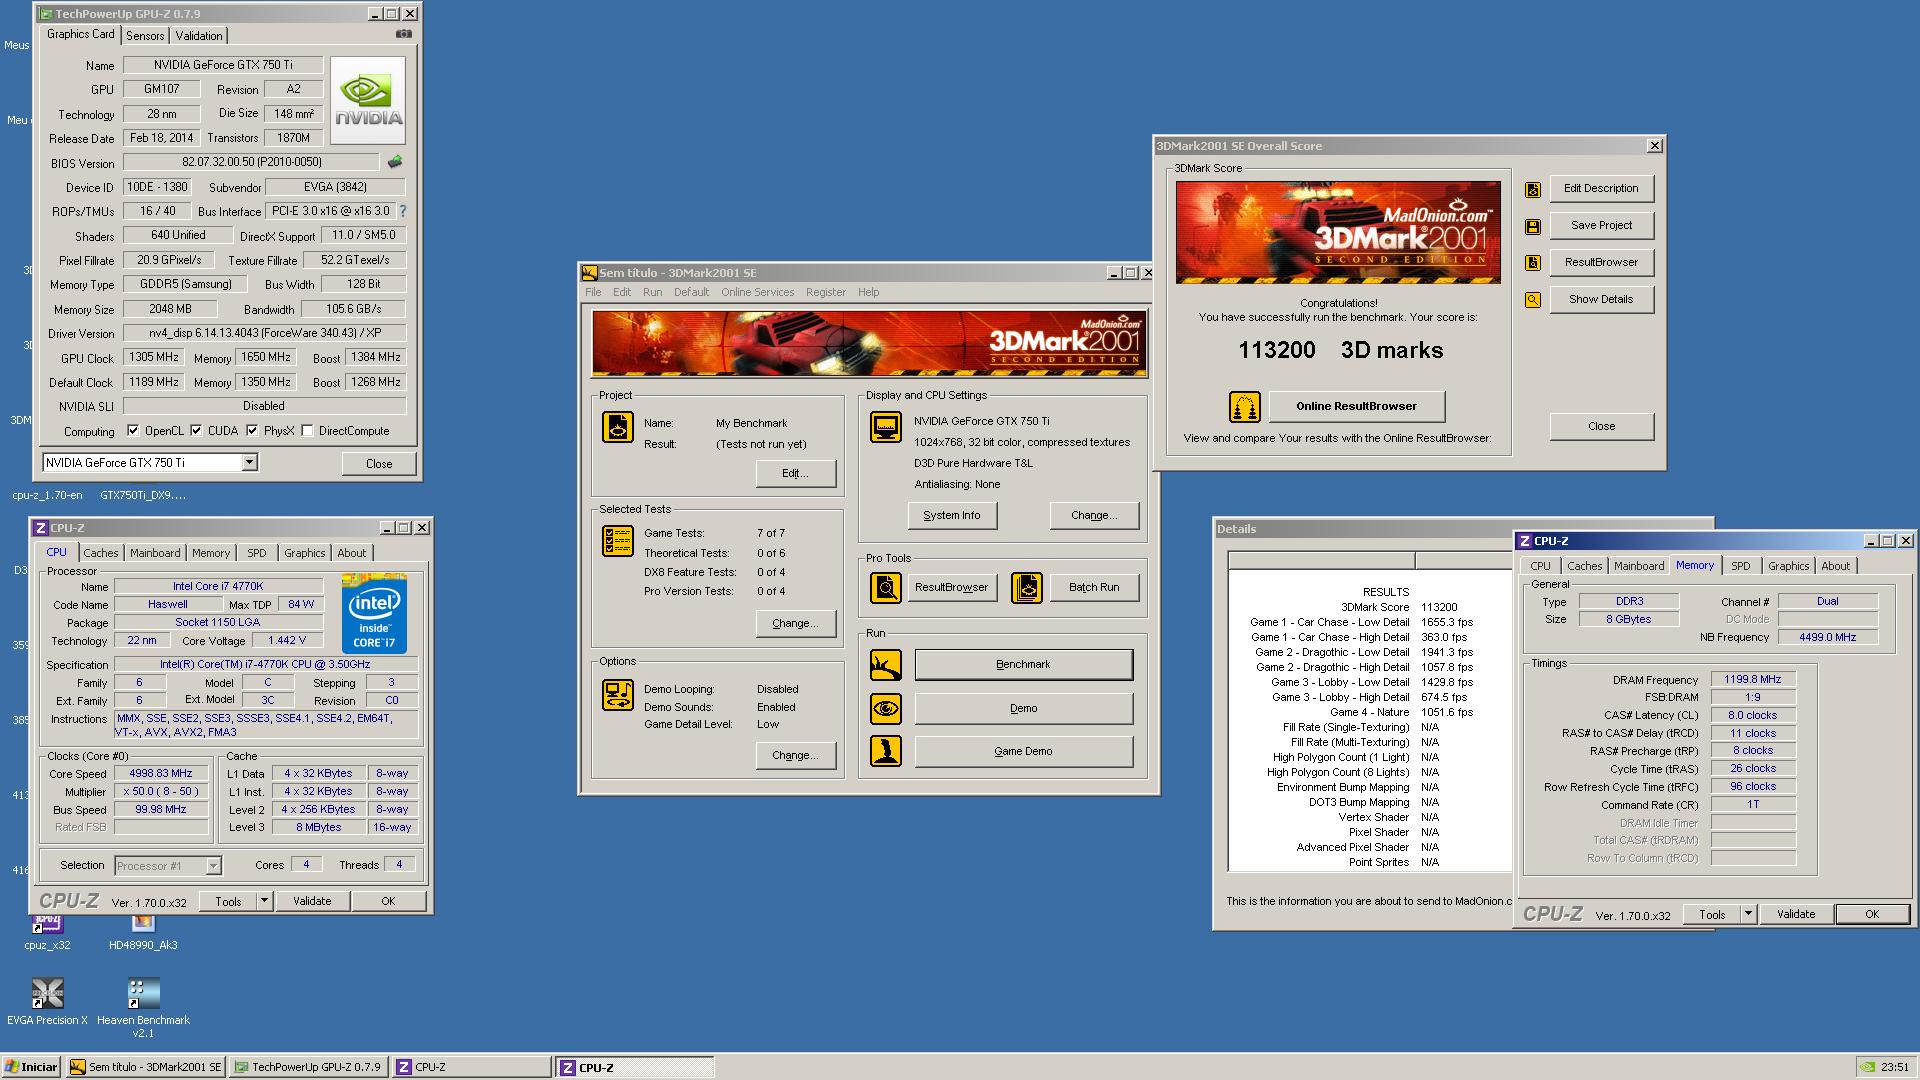Toggle the OpenCL checkbox in GPU-Z
Viewport: 1920px width, 1080px height.
click(x=133, y=431)
